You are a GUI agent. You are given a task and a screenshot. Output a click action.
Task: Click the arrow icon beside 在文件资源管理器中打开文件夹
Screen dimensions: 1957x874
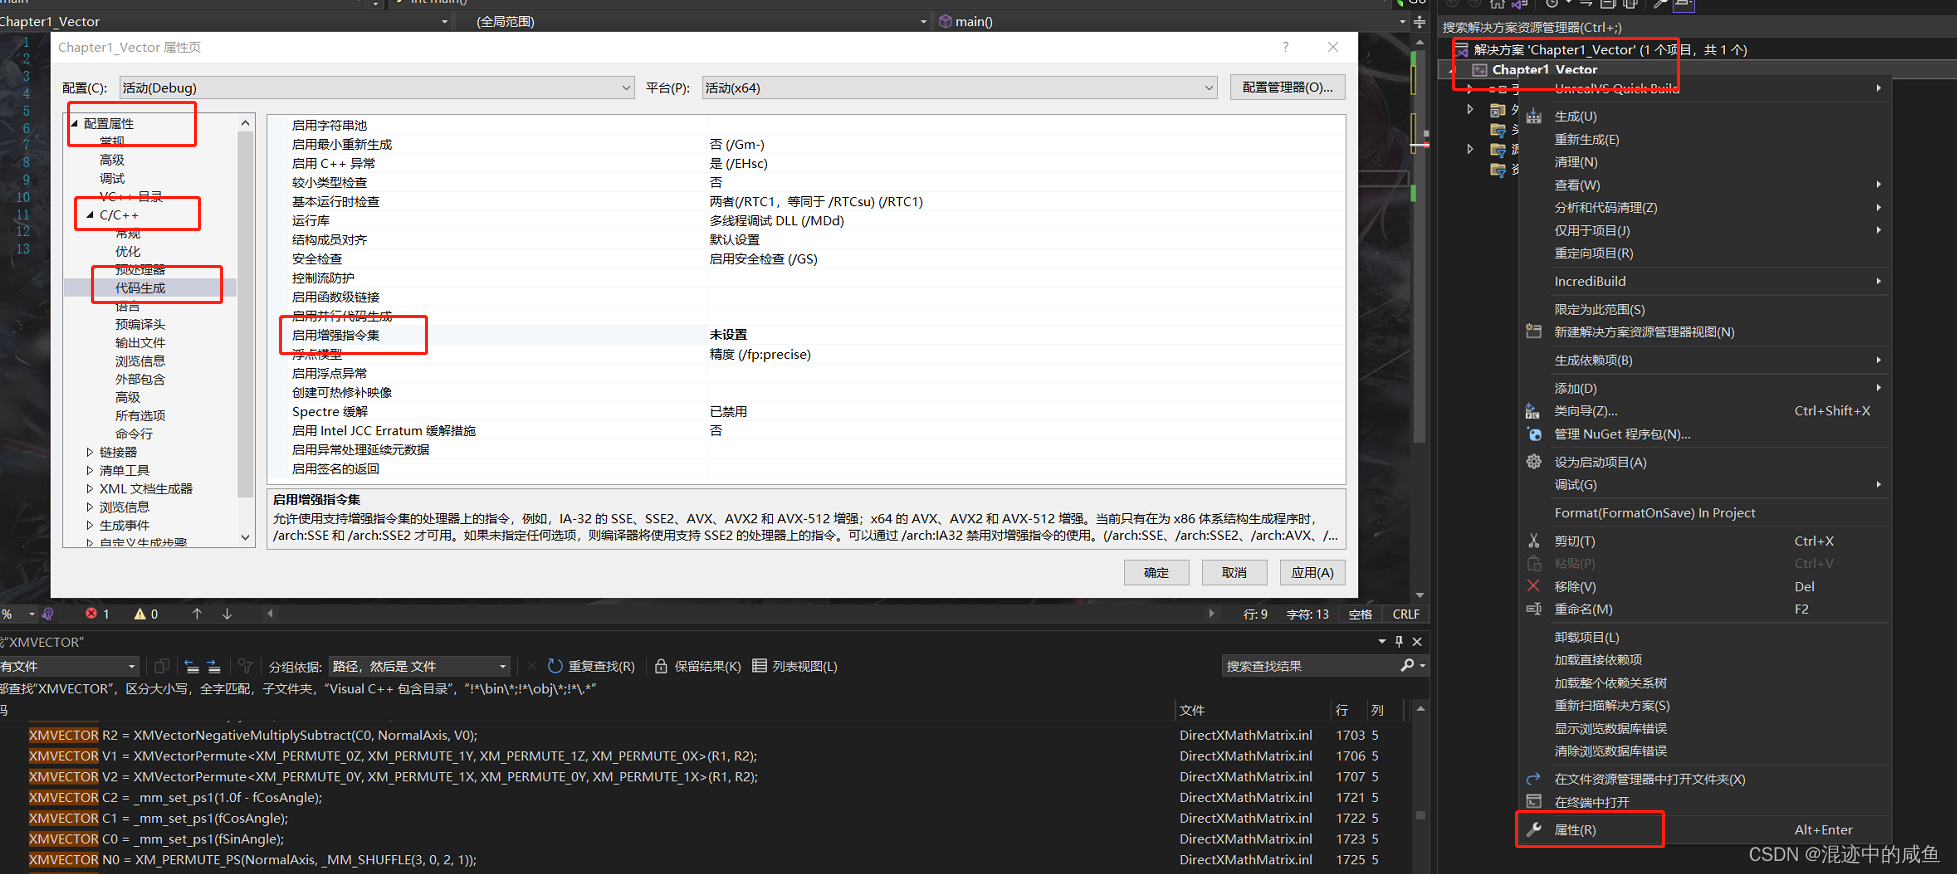click(1533, 778)
